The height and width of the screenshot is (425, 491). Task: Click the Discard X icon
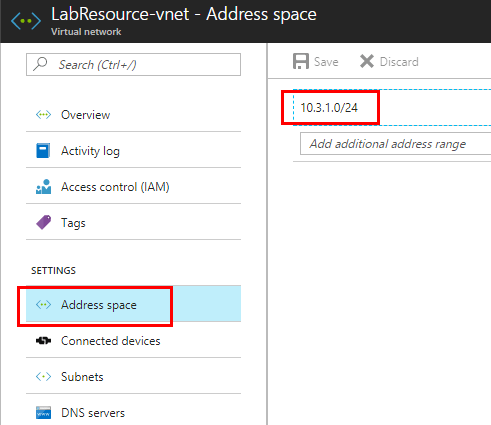tap(367, 61)
